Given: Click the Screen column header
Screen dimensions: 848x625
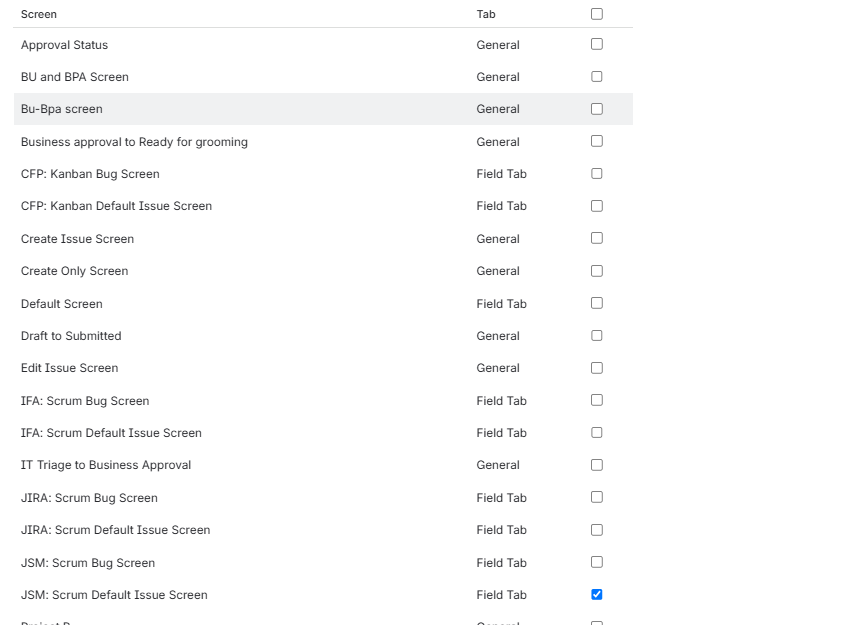Looking at the screenshot, I should [39, 14].
